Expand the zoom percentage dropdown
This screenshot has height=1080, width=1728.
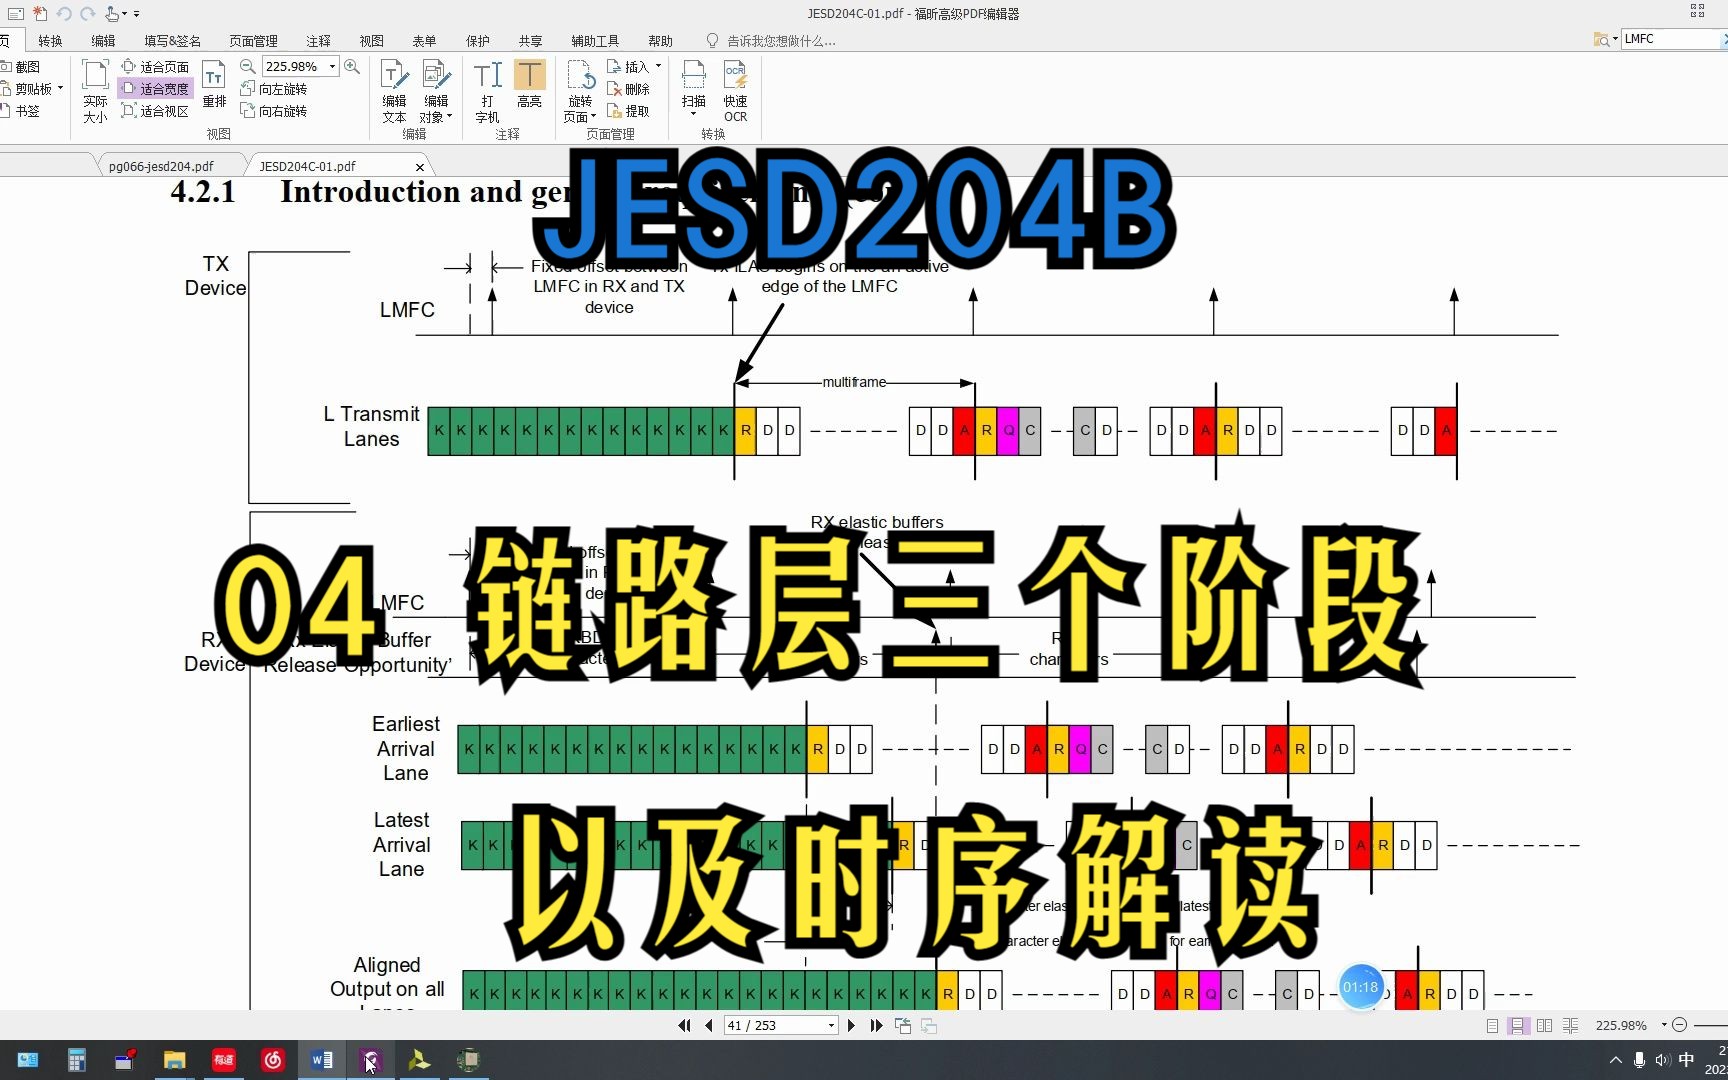(331, 66)
